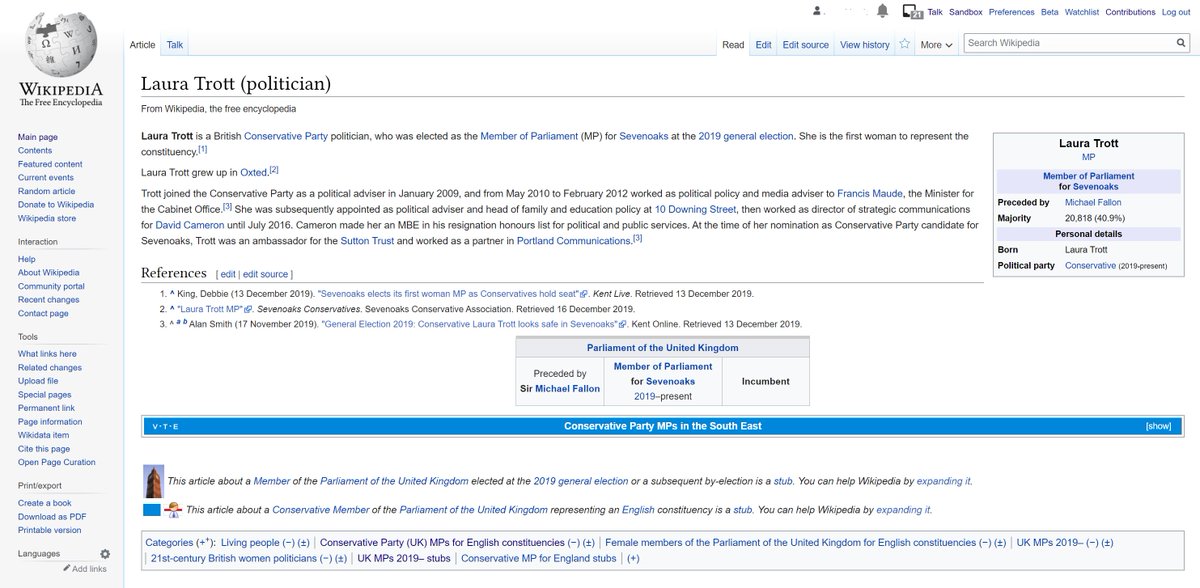Open Beta features link
This screenshot has width=1200, height=588.
pos(1050,12)
